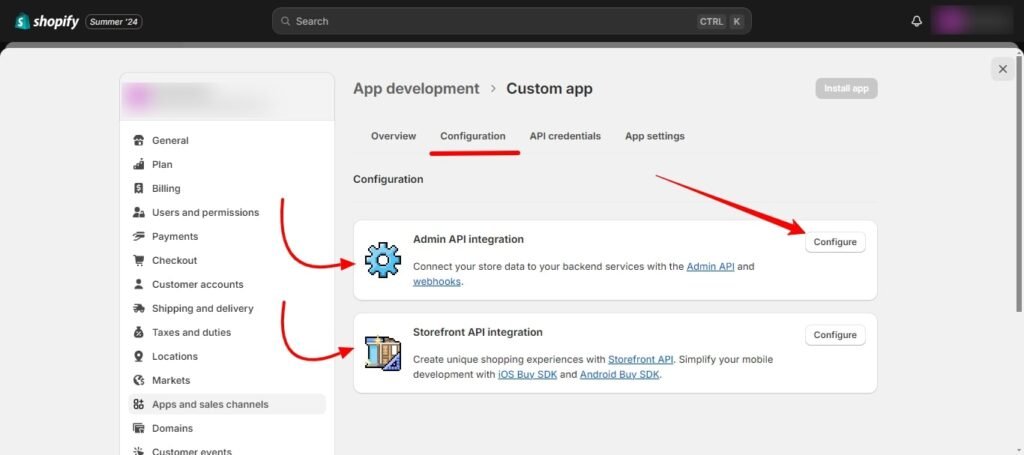The image size is (1024, 455).
Task: Click the Billing receipt icon
Action: 138,189
